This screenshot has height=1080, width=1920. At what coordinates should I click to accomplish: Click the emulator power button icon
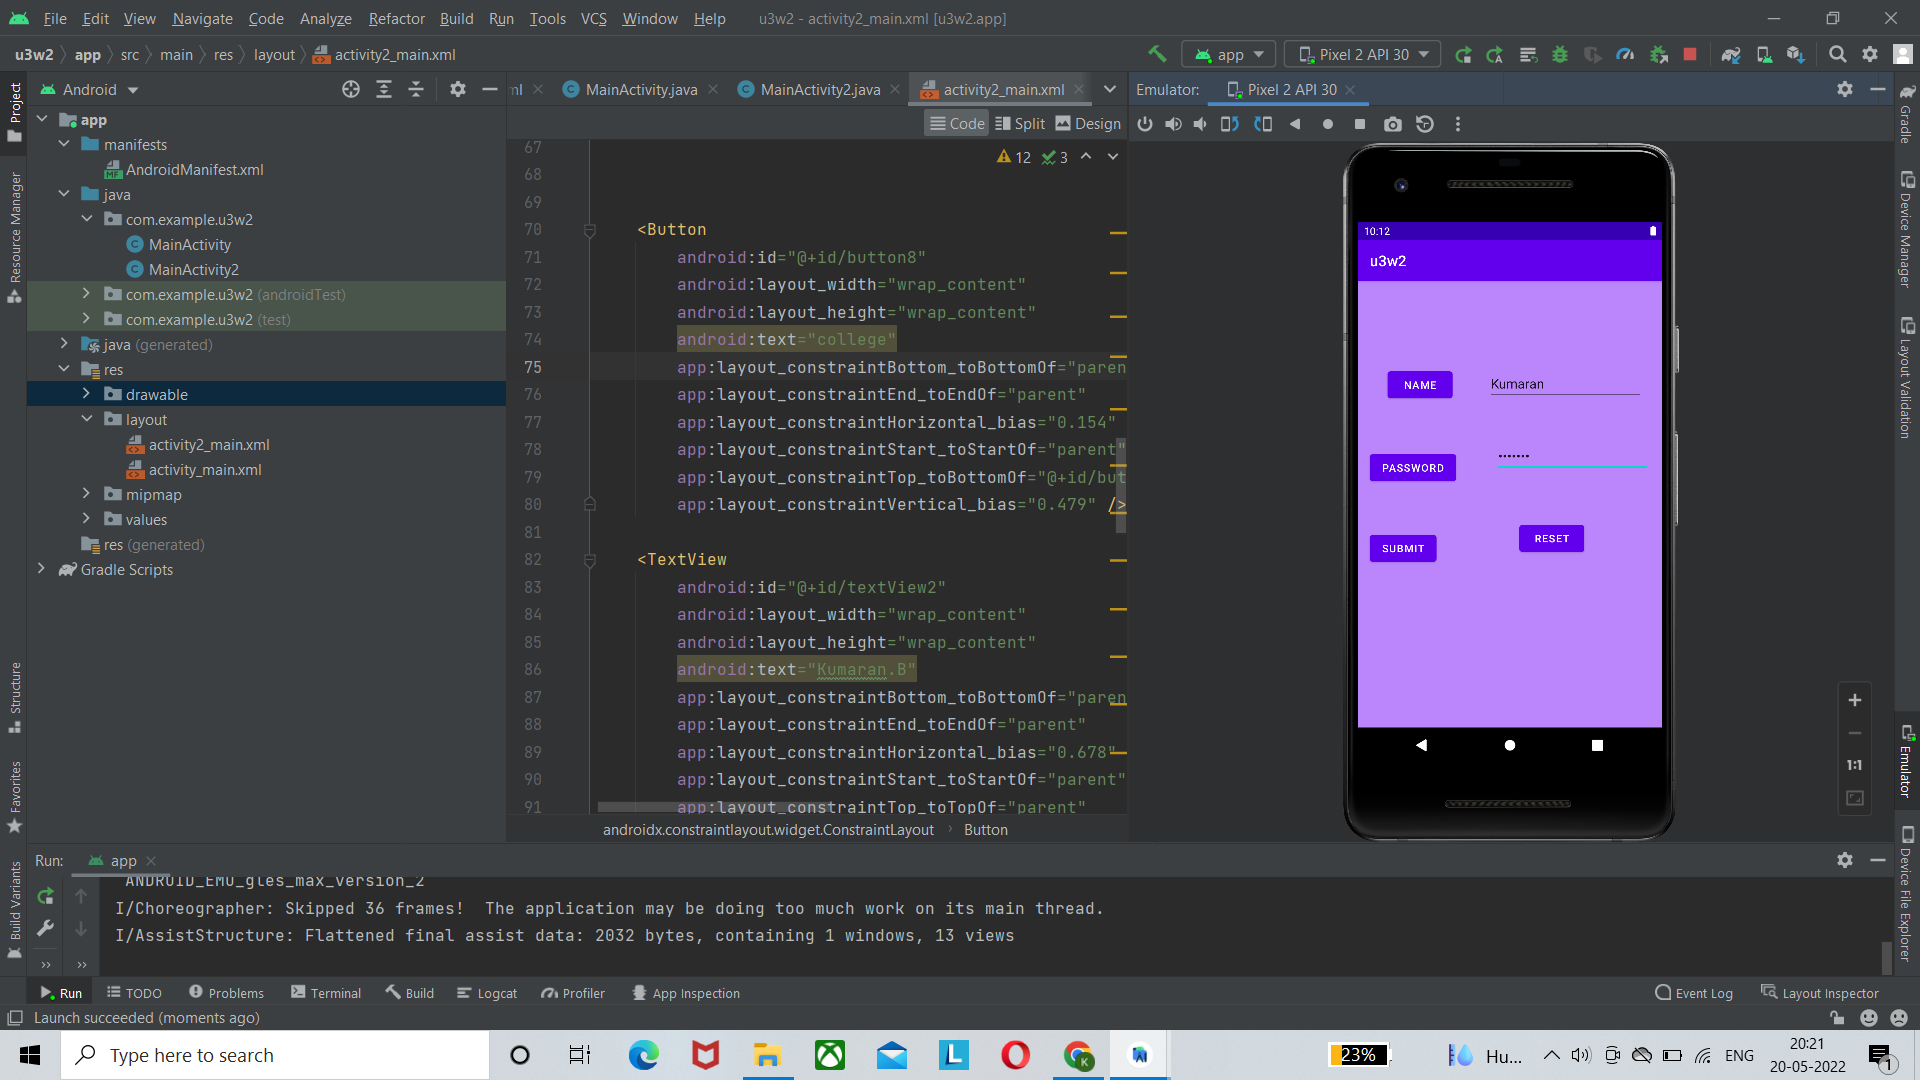(1145, 124)
